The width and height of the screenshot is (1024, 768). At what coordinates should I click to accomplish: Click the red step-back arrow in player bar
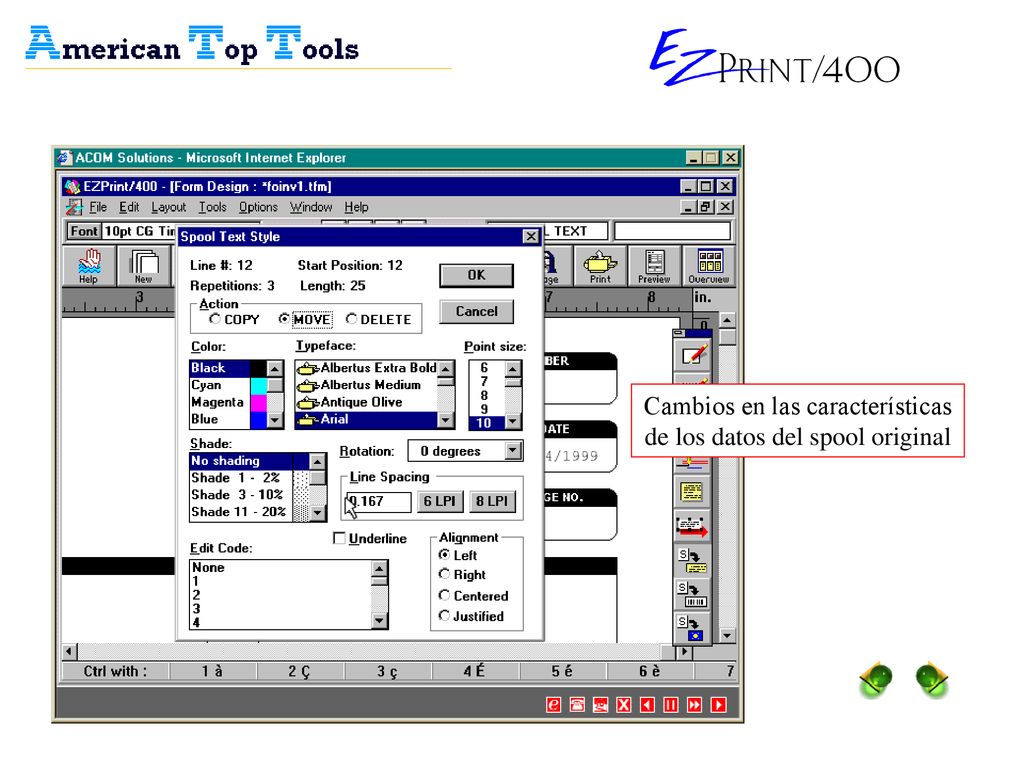648,705
